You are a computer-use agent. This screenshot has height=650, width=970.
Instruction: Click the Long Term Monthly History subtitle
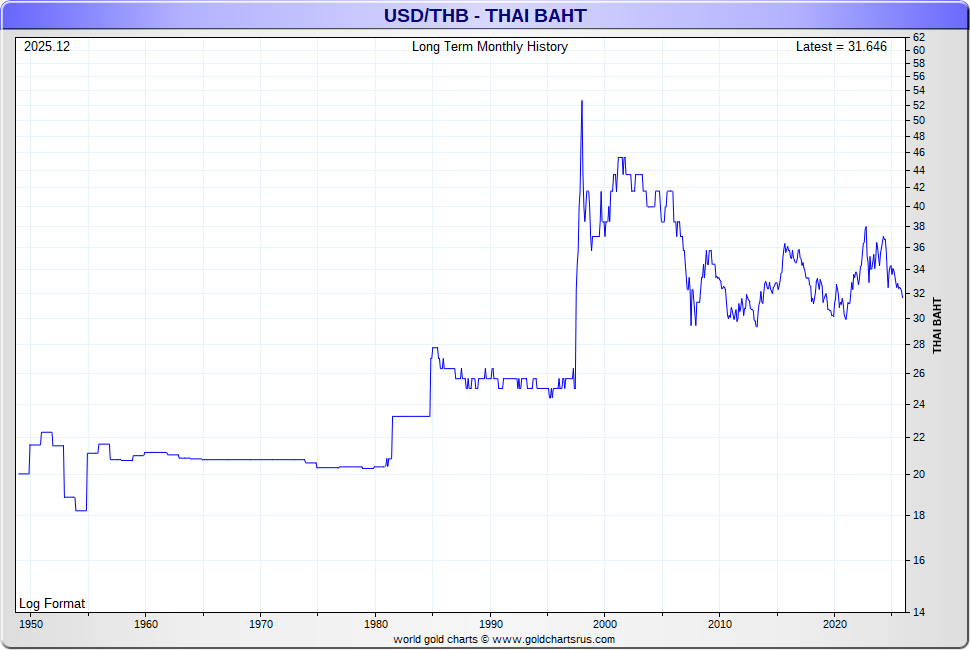[489, 47]
